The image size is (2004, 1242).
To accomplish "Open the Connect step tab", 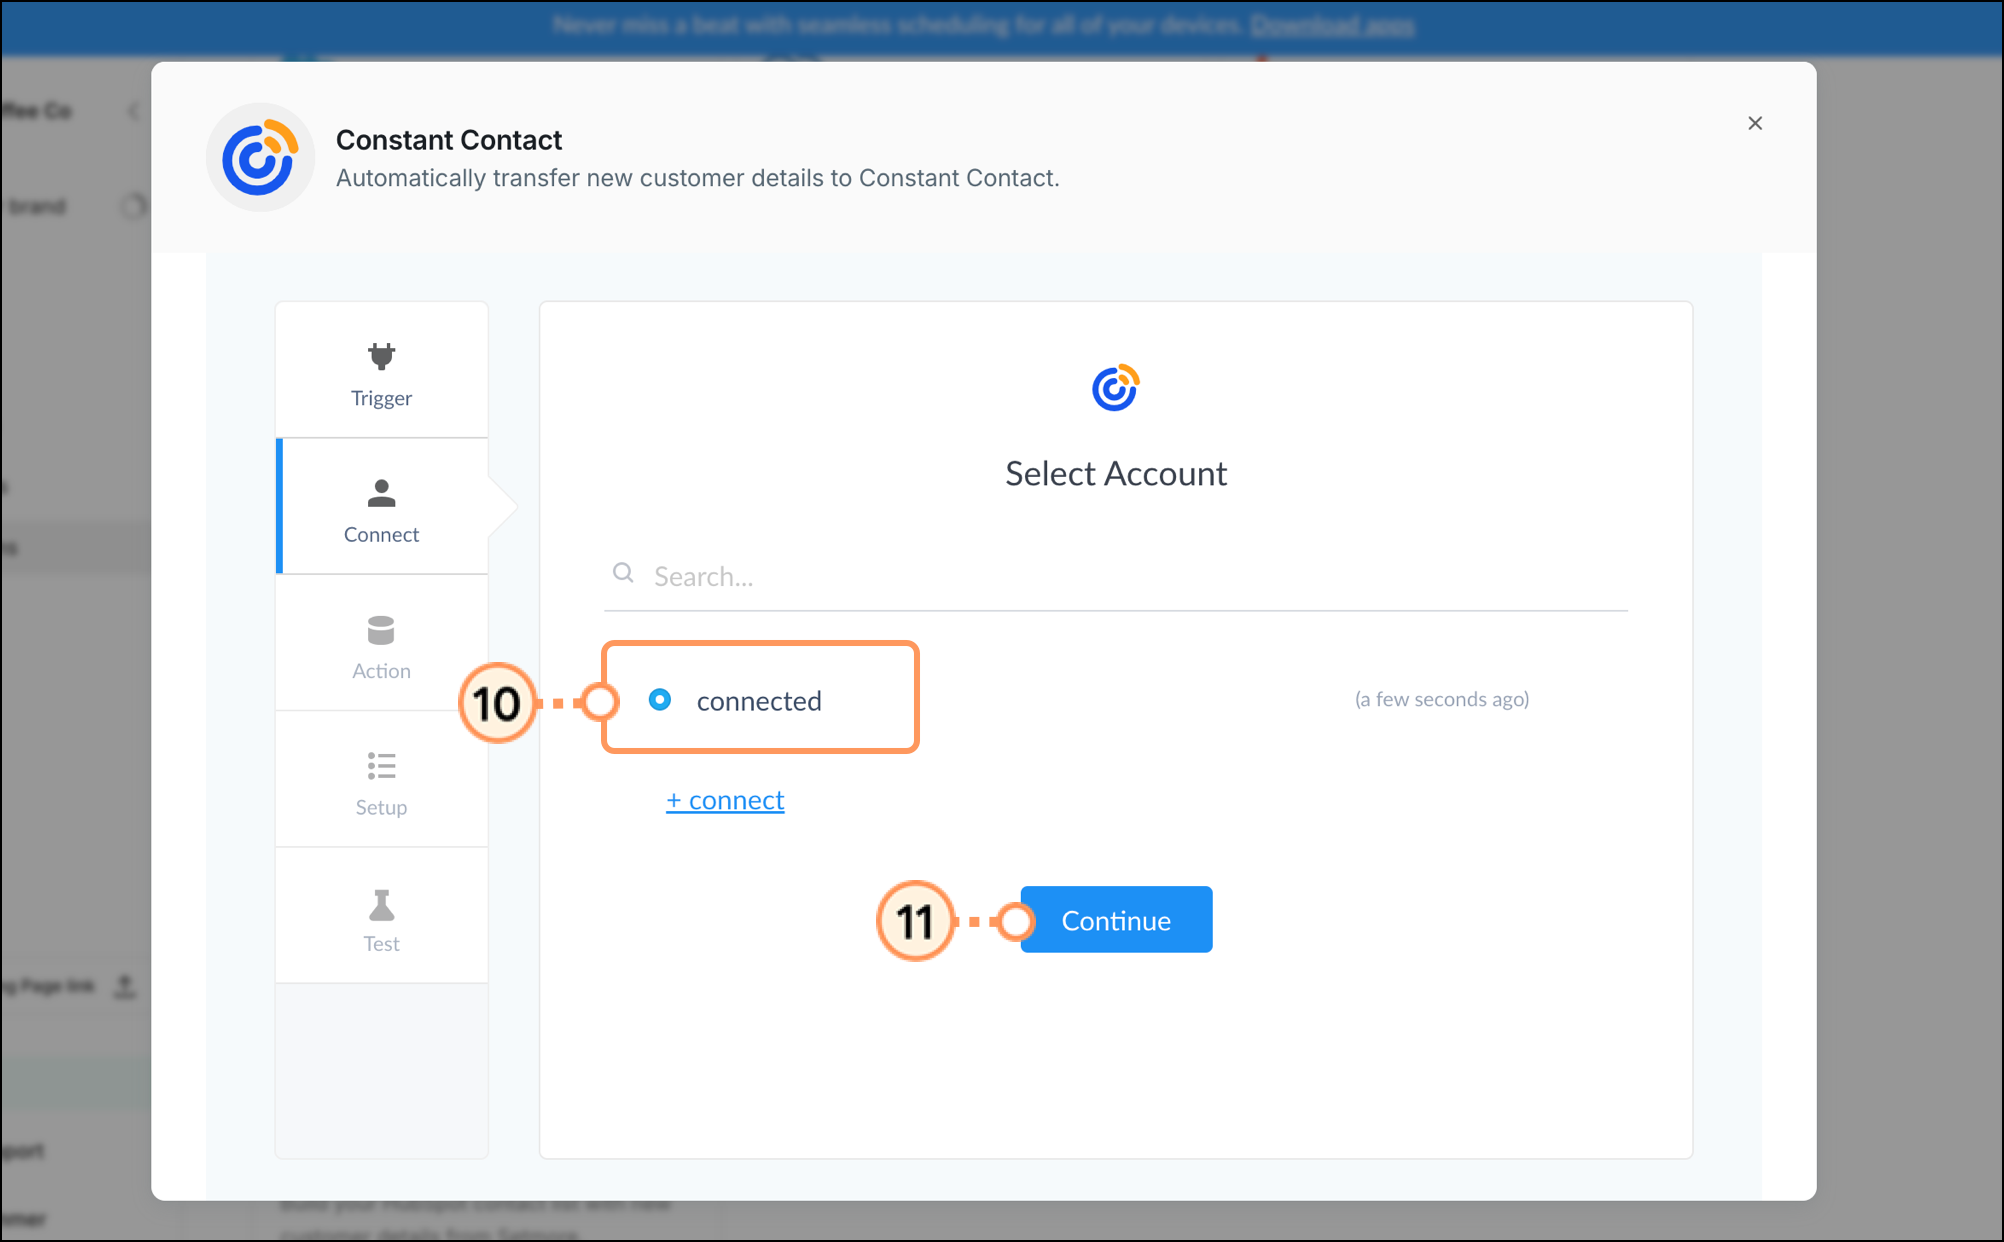I will 381,506.
